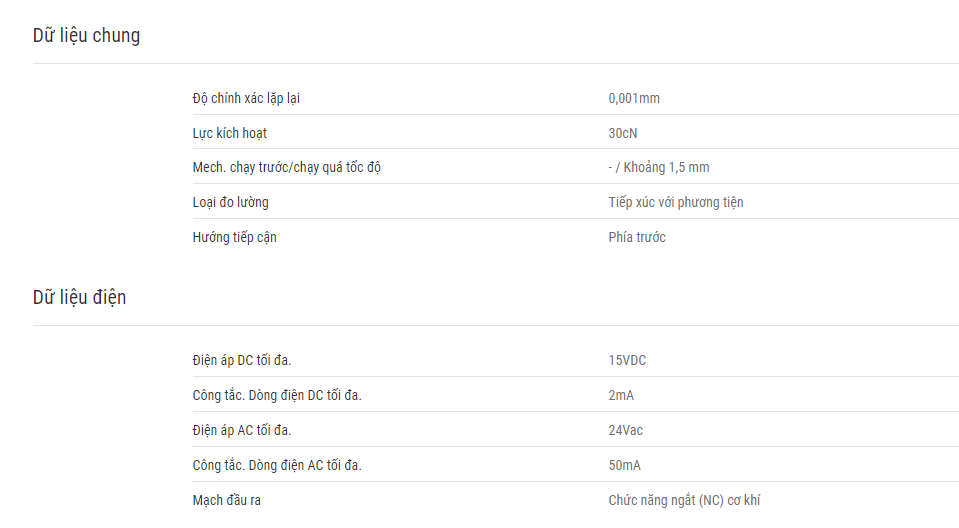Image resolution: width=959 pixels, height=528 pixels.
Task: Select the 'Lực kích hoạt' row label
Action: click(x=229, y=133)
